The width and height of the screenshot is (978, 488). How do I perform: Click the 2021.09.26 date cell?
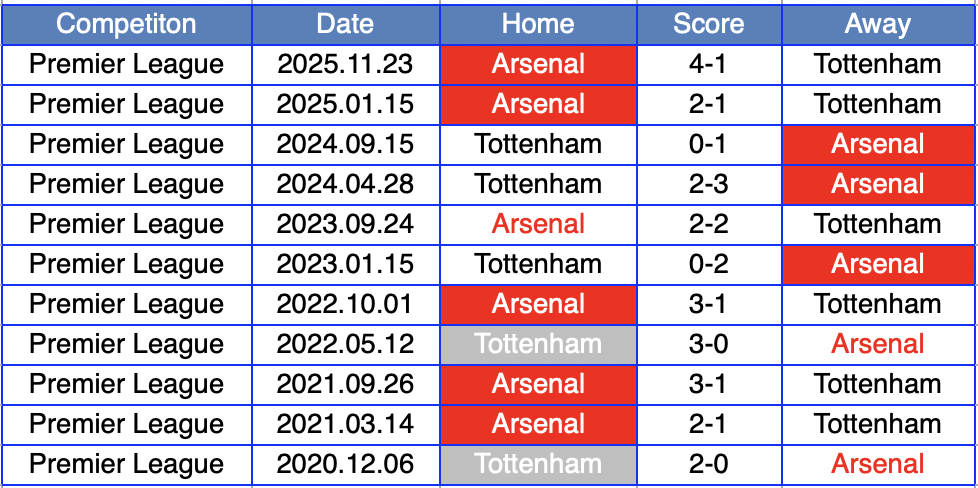[x=345, y=384]
